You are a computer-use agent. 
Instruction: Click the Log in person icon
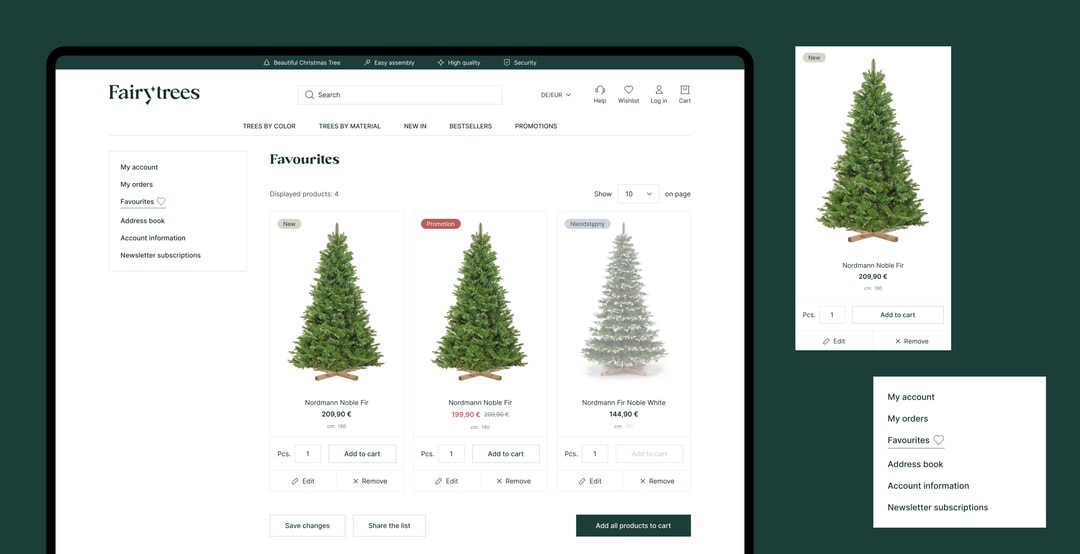pyautogui.click(x=658, y=90)
